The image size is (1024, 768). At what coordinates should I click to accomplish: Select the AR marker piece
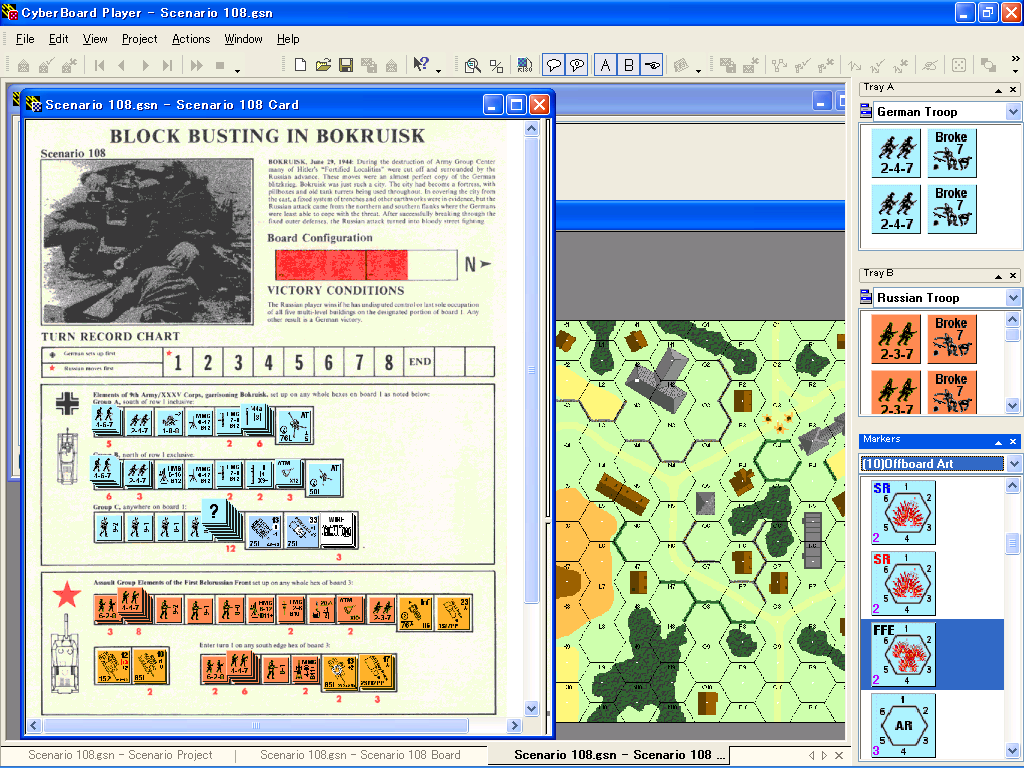904,725
